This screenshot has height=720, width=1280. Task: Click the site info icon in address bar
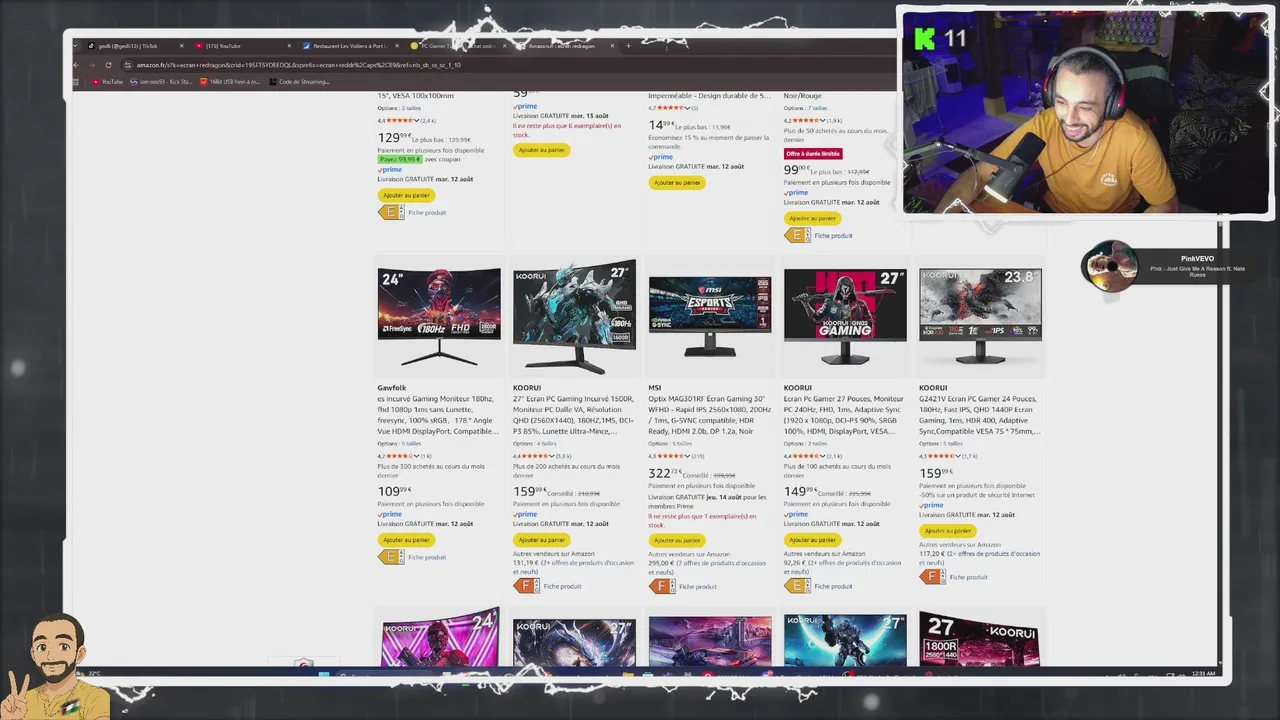click(x=127, y=65)
